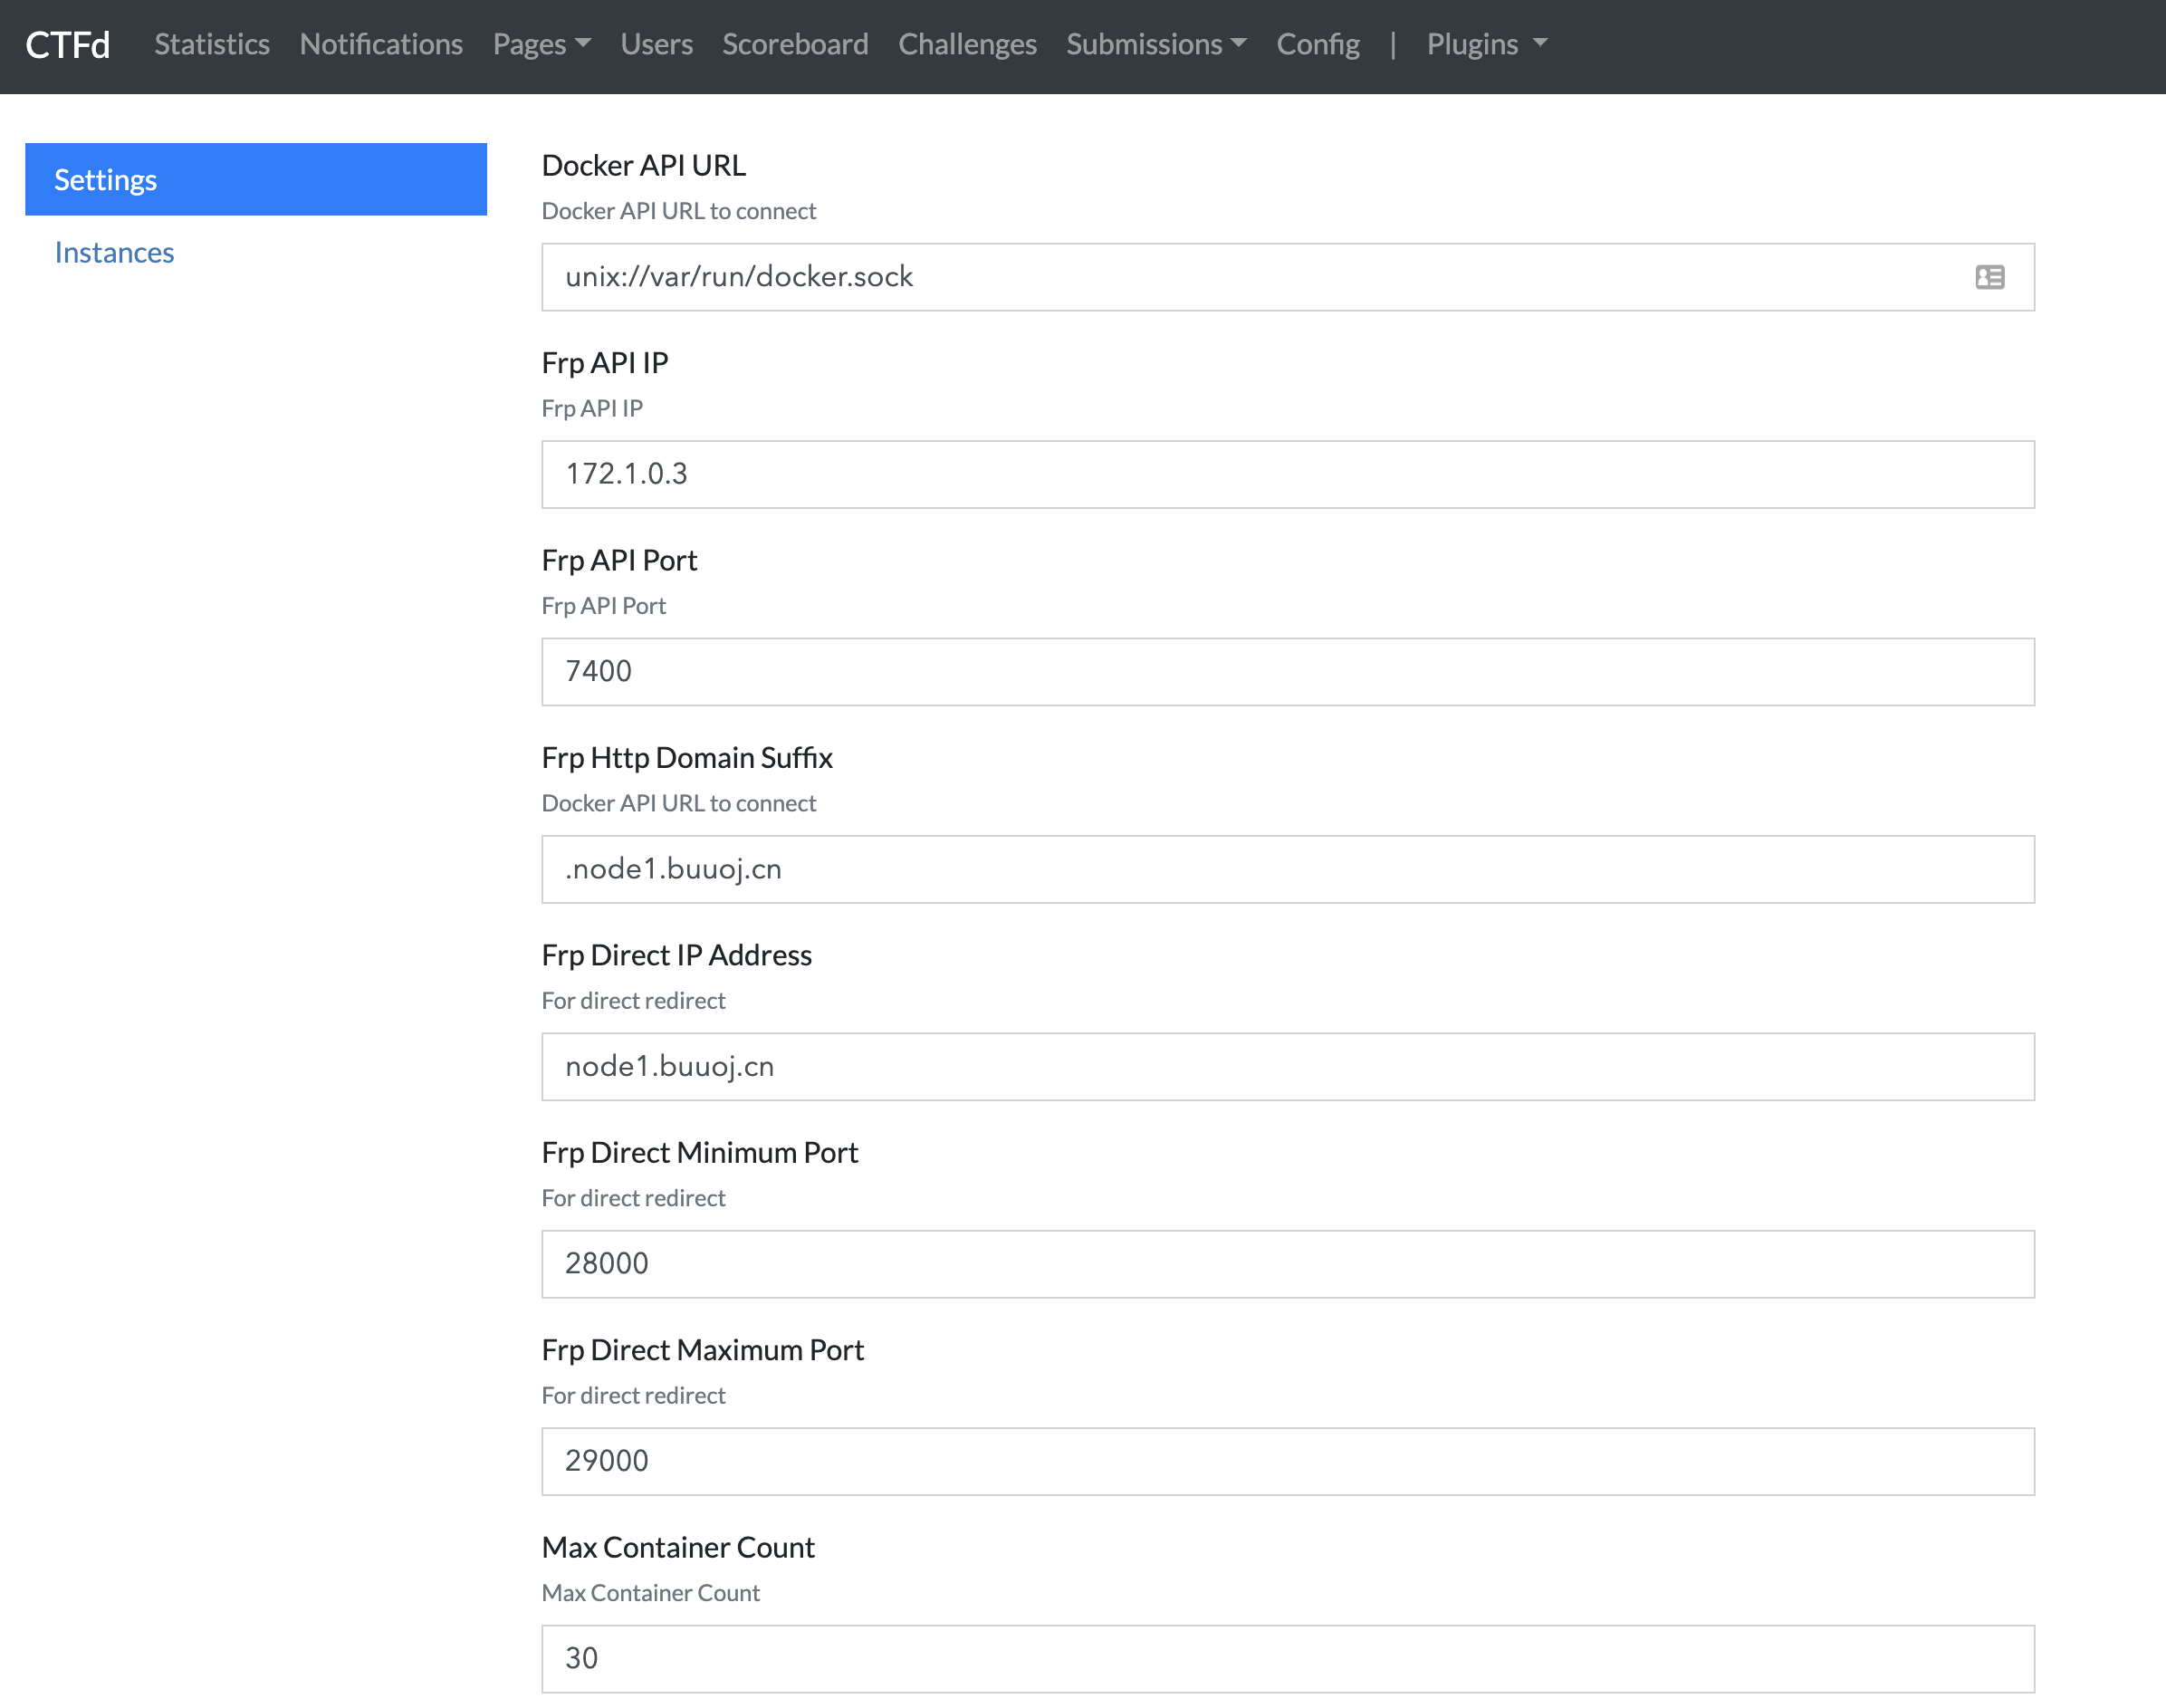Expand the Submissions dropdown
The height and width of the screenshot is (1708, 2166).
pos(1156,45)
